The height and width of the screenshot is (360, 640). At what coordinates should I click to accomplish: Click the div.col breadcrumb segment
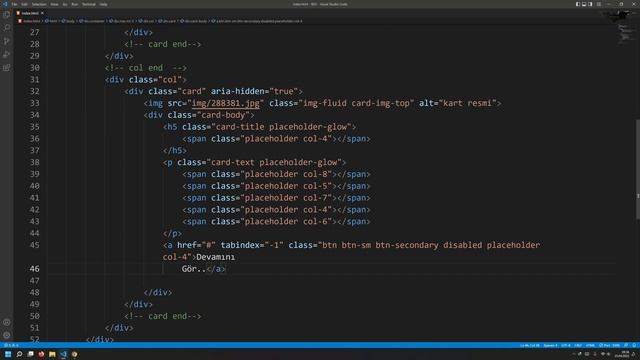[146, 21]
